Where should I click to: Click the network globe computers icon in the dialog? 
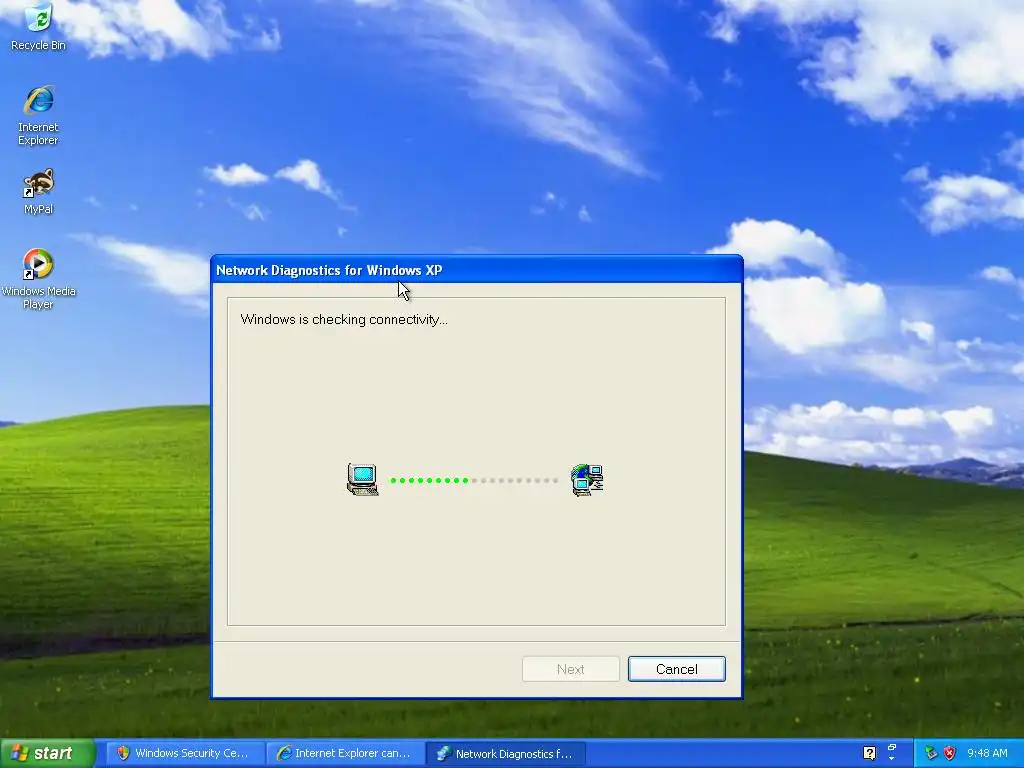tap(587, 480)
